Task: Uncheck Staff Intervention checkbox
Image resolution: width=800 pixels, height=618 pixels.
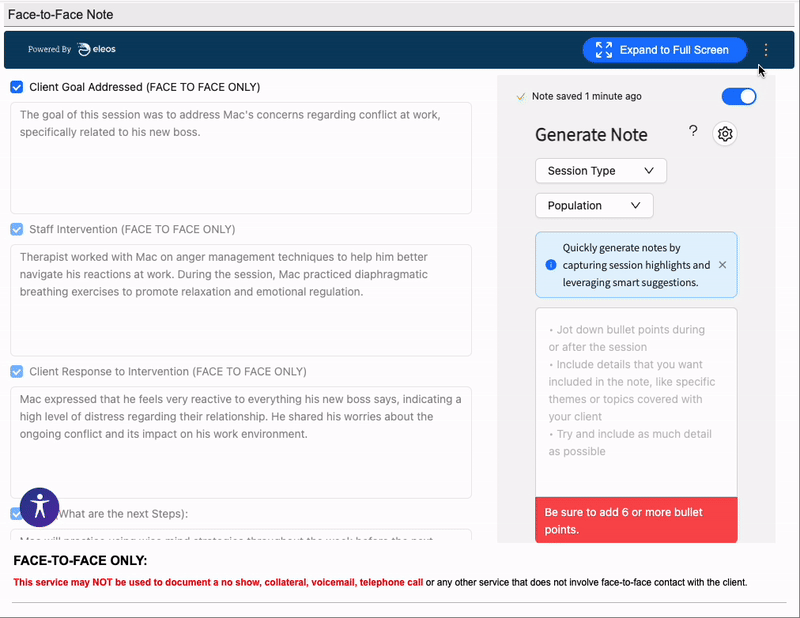Action: [x=17, y=230]
